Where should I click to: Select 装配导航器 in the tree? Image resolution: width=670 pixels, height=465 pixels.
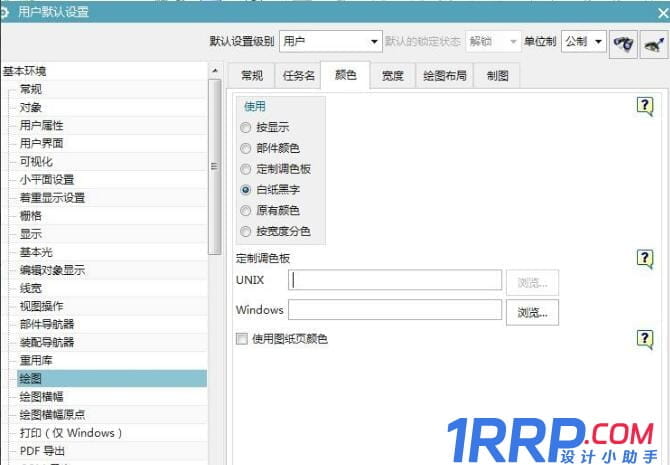(x=47, y=342)
